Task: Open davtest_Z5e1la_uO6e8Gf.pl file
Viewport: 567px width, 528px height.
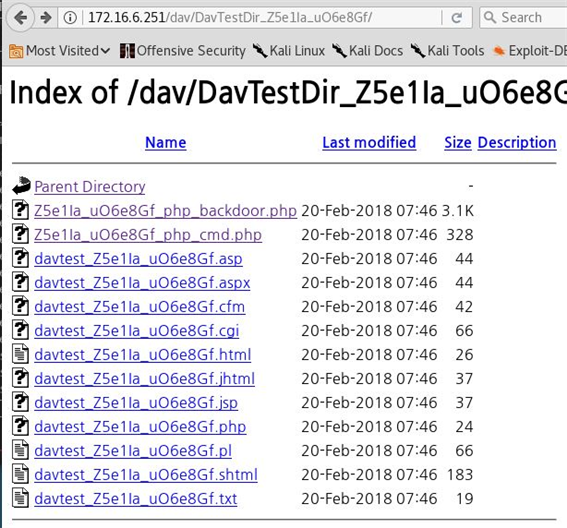Action: pos(133,451)
